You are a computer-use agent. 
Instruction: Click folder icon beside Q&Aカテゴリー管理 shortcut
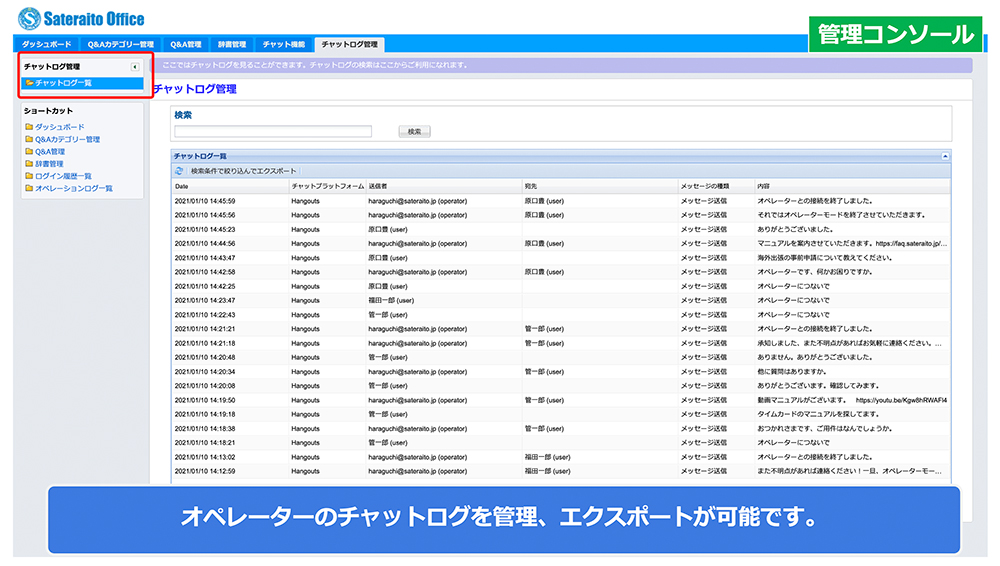29,139
